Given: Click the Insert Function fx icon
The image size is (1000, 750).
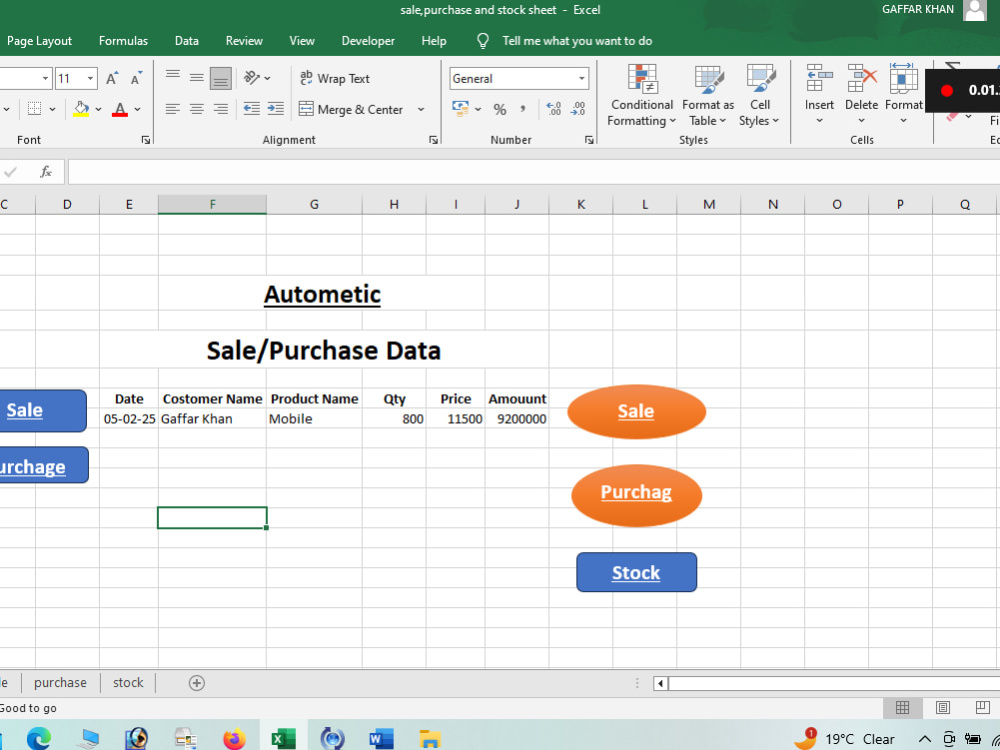Looking at the screenshot, I should click(46, 172).
